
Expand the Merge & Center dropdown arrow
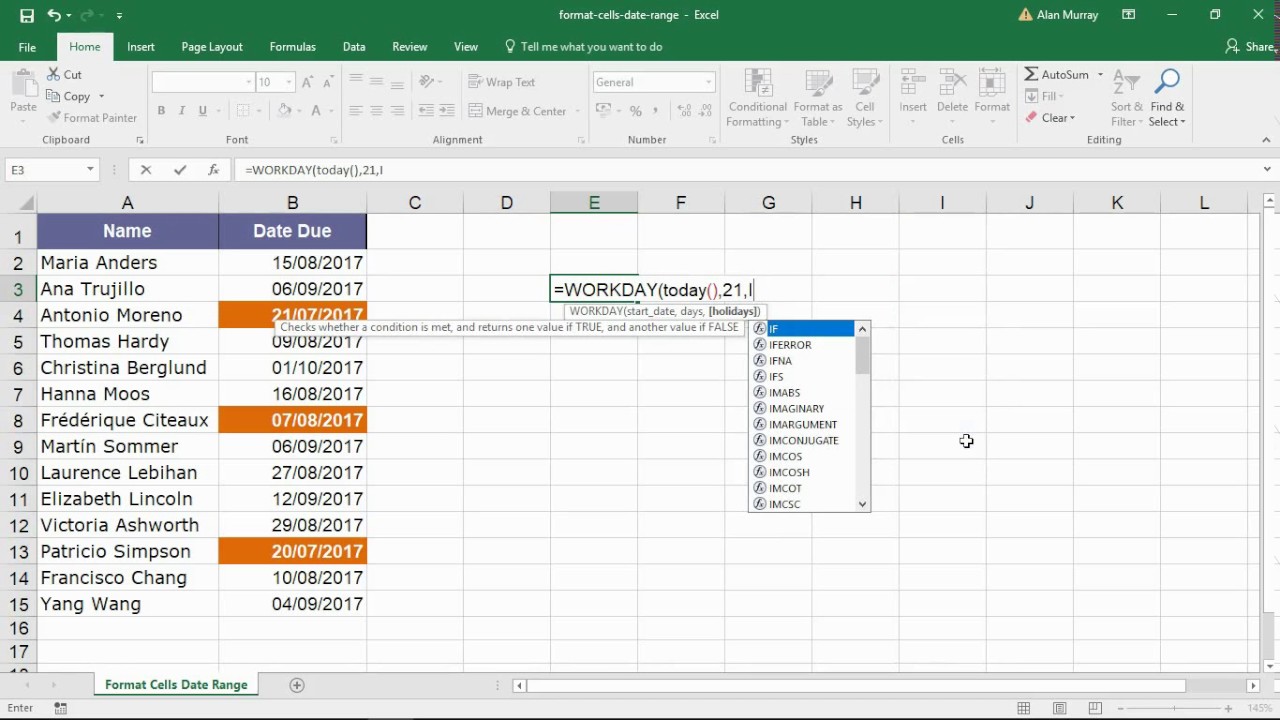click(576, 111)
